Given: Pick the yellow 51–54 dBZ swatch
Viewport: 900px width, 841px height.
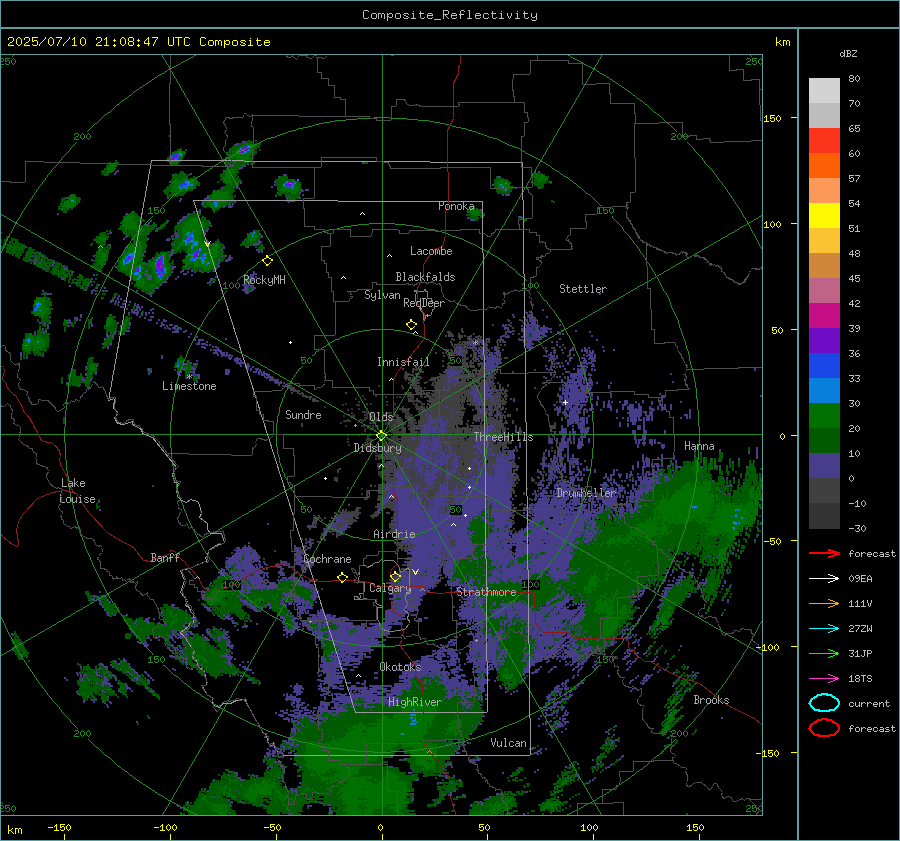Looking at the screenshot, I should [x=824, y=216].
